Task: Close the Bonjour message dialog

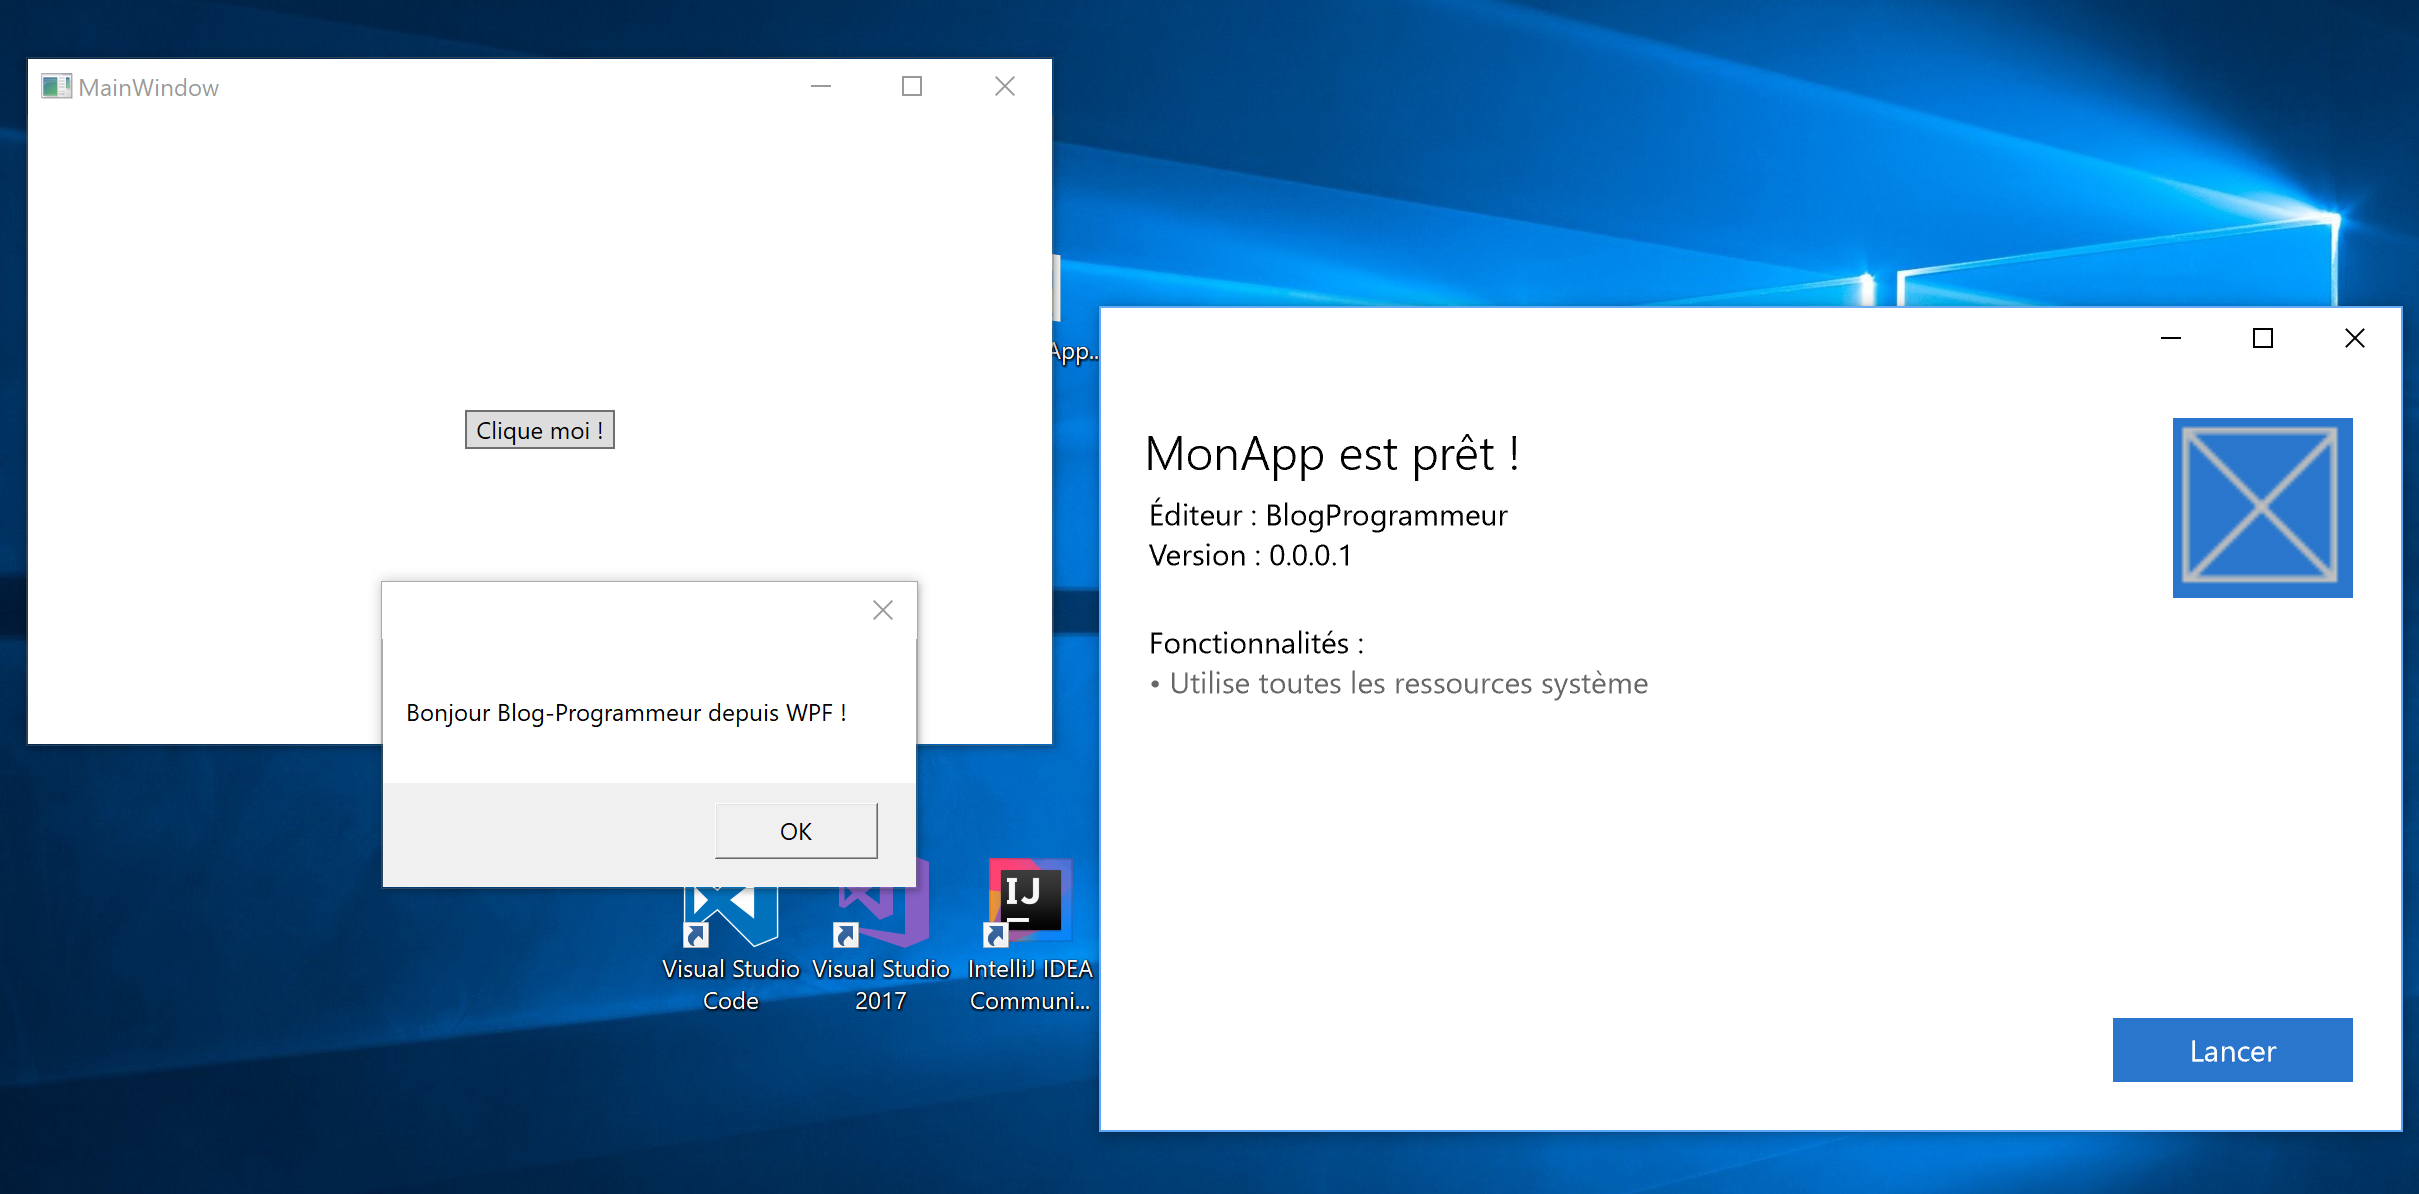Action: (x=882, y=610)
